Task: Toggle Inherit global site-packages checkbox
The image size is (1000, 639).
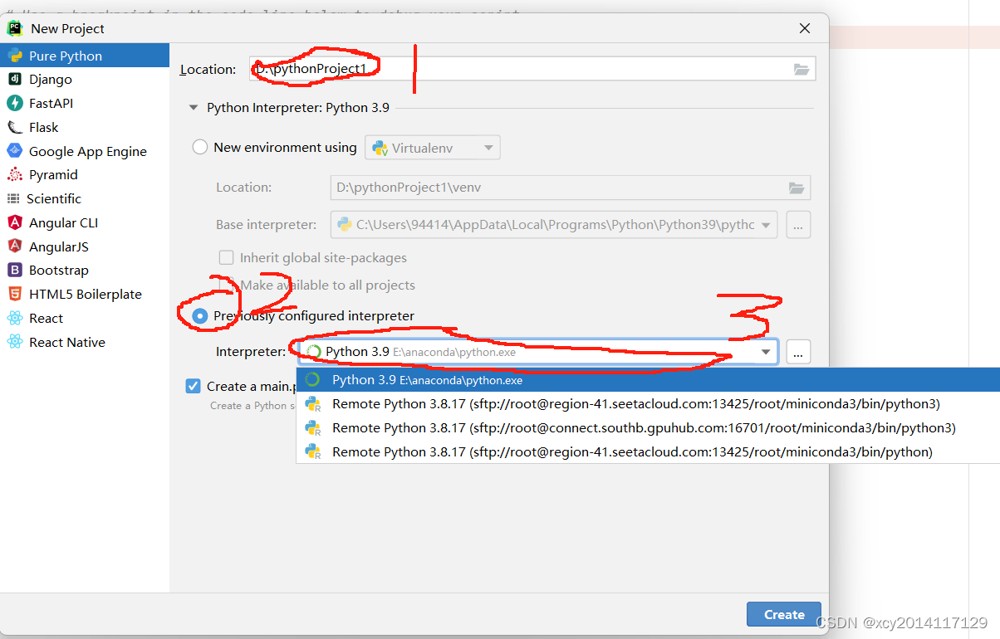Action: point(226,258)
